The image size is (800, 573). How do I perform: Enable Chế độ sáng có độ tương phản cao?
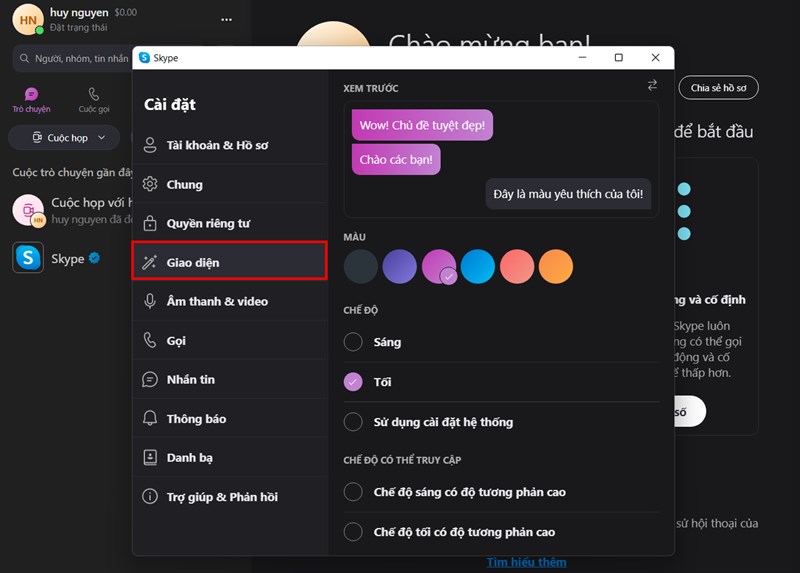point(353,492)
